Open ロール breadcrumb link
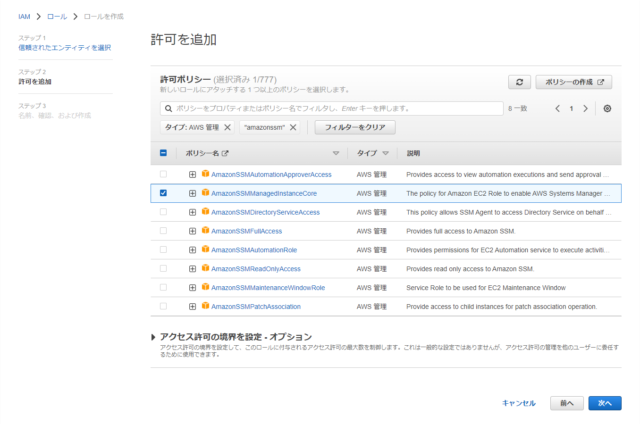The width and height of the screenshot is (640, 424). 57,17
